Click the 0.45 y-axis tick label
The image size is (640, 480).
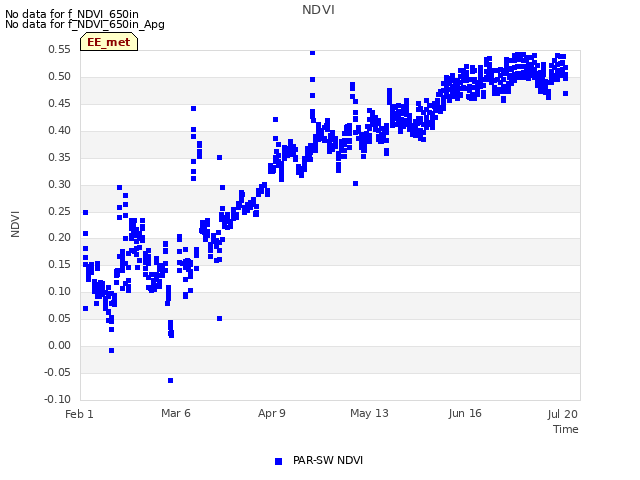pos(60,103)
